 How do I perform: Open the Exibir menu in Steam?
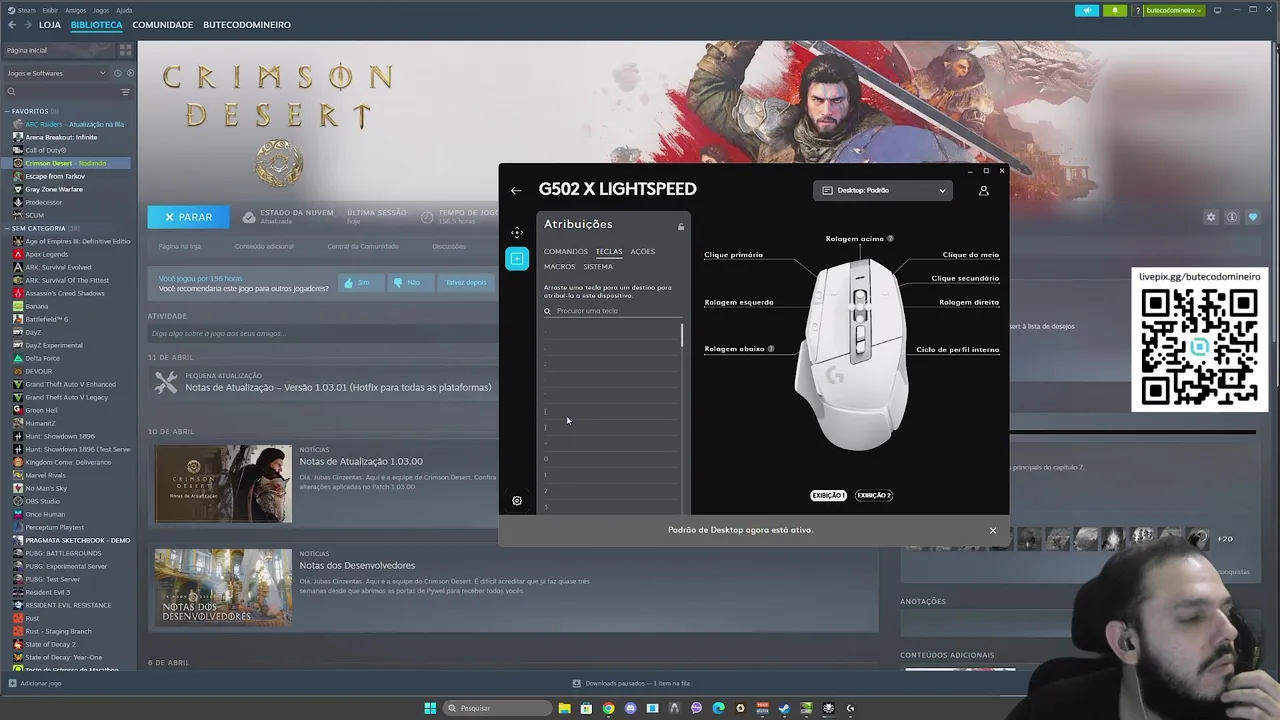point(50,10)
